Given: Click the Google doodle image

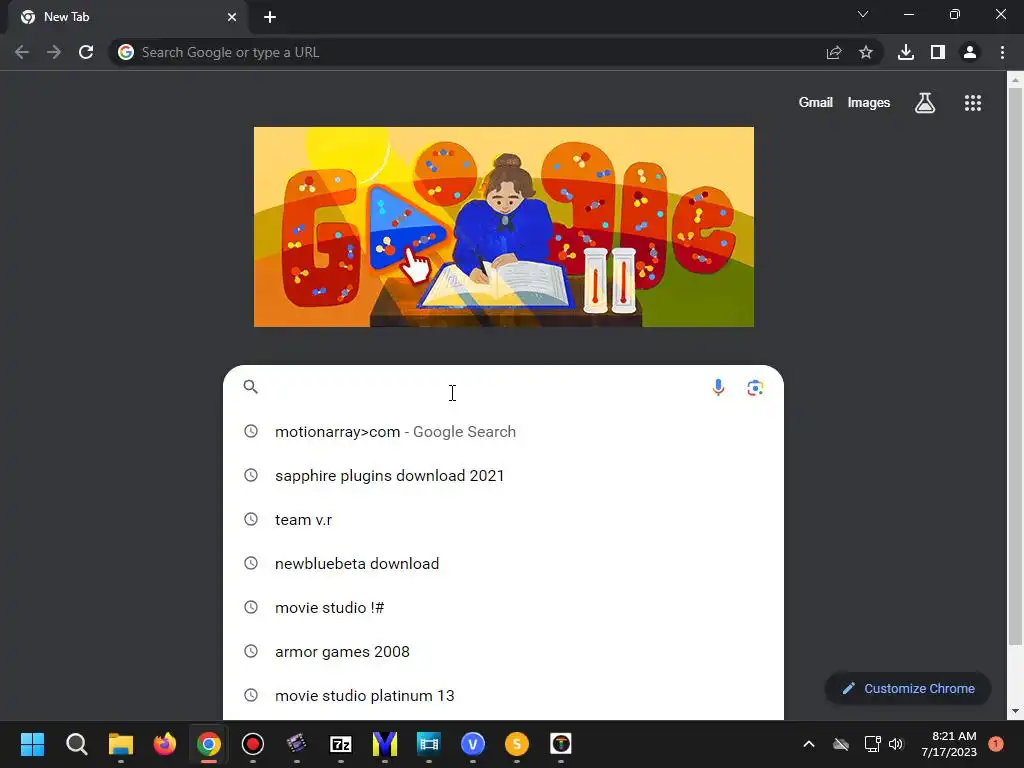Looking at the screenshot, I should (x=504, y=227).
